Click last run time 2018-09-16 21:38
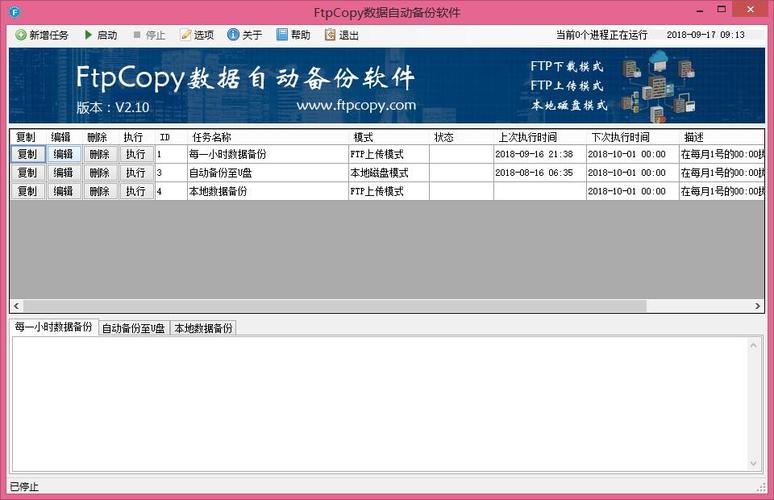The height and width of the screenshot is (500, 774). point(540,154)
